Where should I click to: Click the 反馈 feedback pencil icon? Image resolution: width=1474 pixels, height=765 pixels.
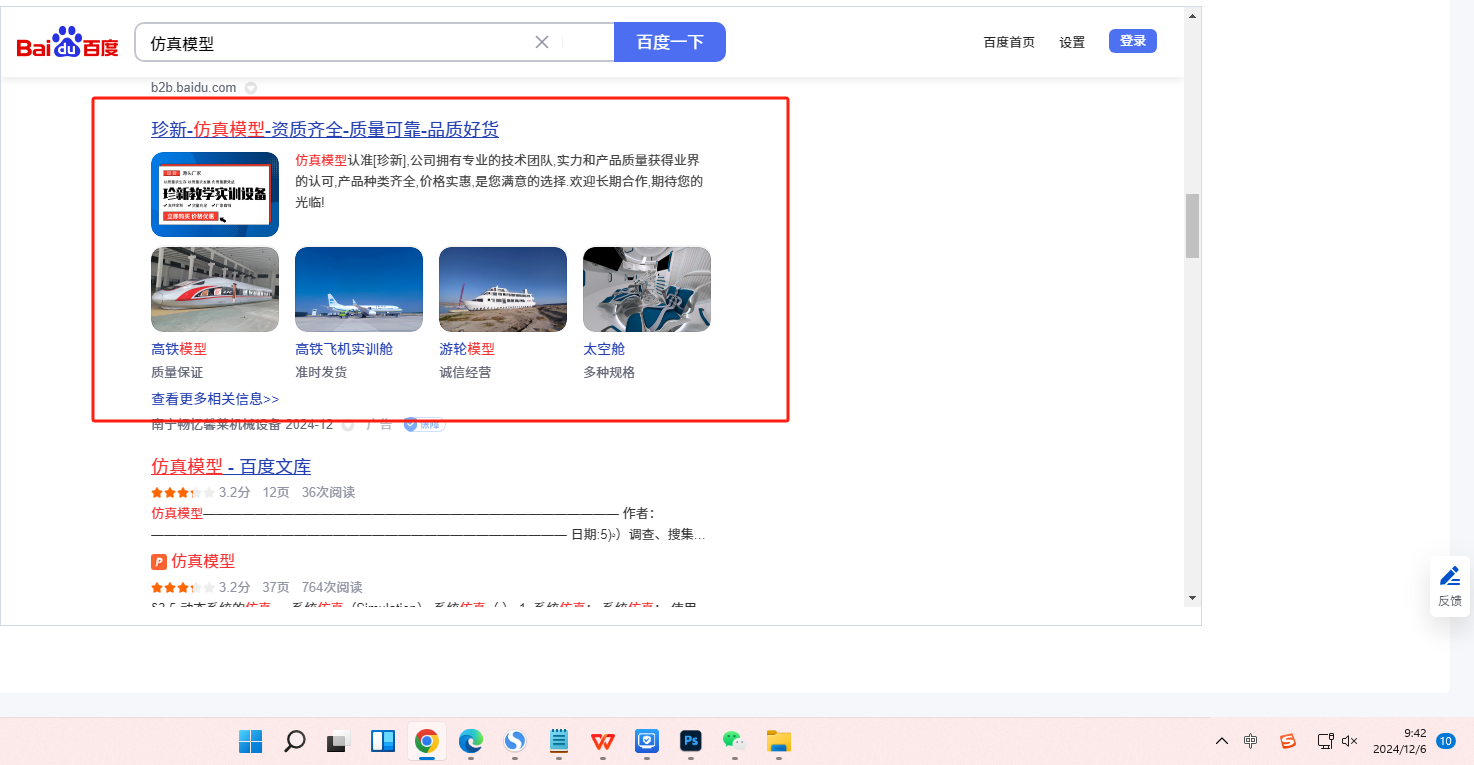pos(1449,576)
